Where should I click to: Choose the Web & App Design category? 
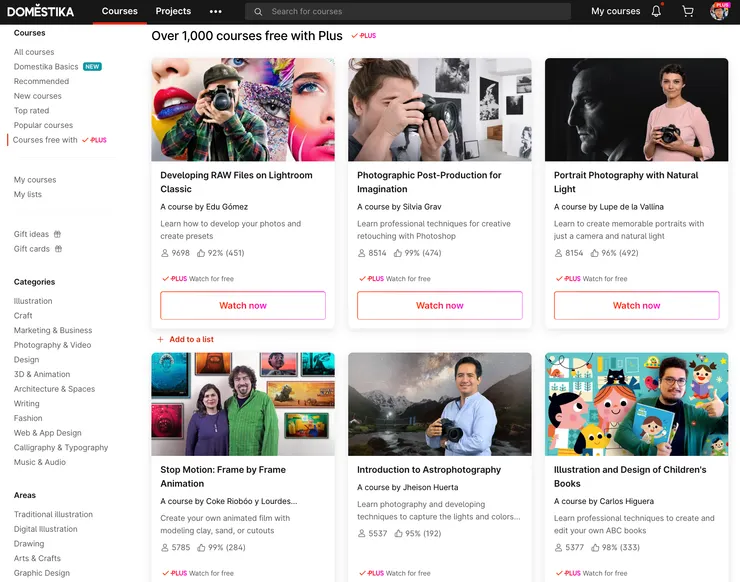tap(48, 433)
